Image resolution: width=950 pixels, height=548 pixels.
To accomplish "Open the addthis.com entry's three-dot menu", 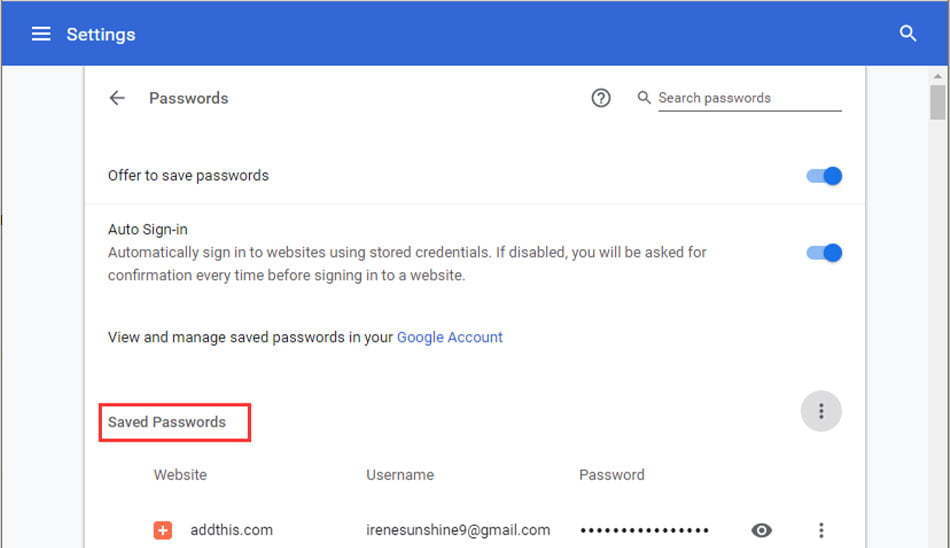I will point(821,530).
